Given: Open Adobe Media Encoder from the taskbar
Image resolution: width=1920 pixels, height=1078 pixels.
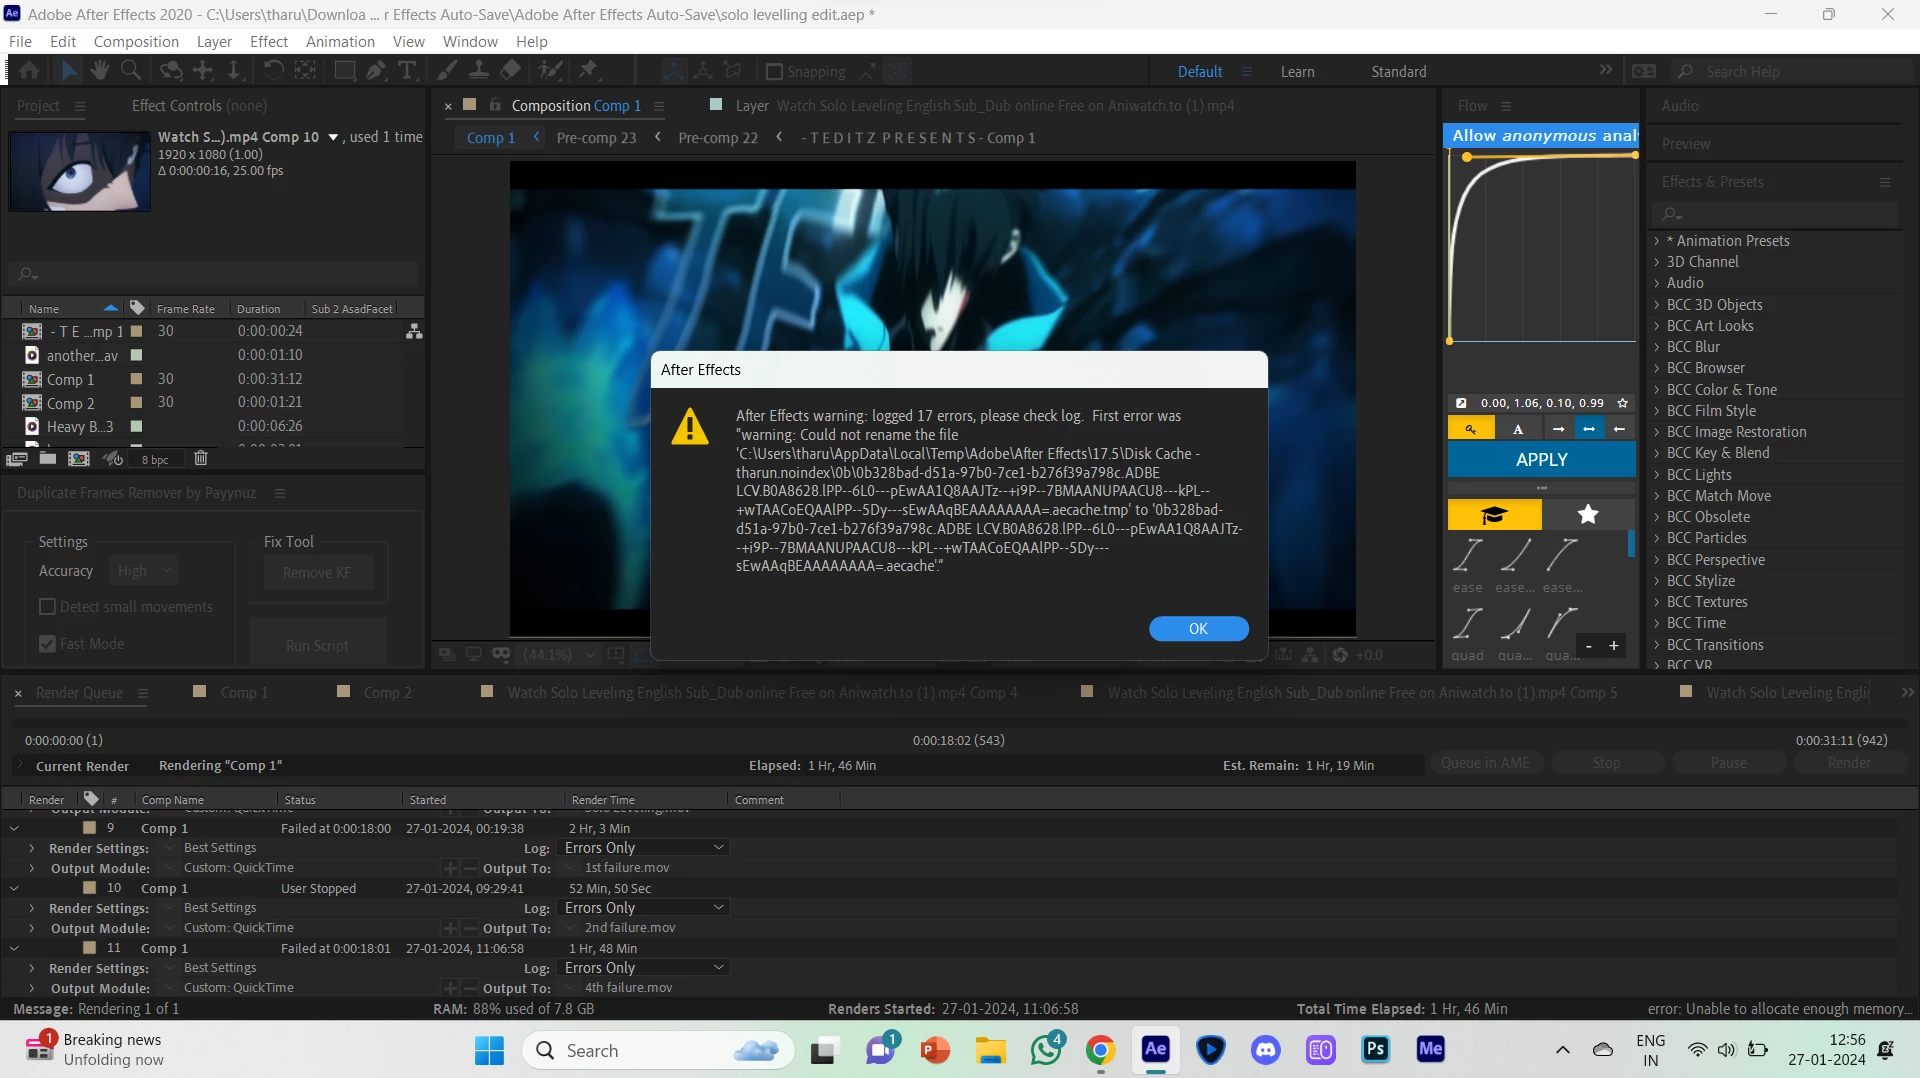Looking at the screenshot, I should (x=1430, y=1050).
